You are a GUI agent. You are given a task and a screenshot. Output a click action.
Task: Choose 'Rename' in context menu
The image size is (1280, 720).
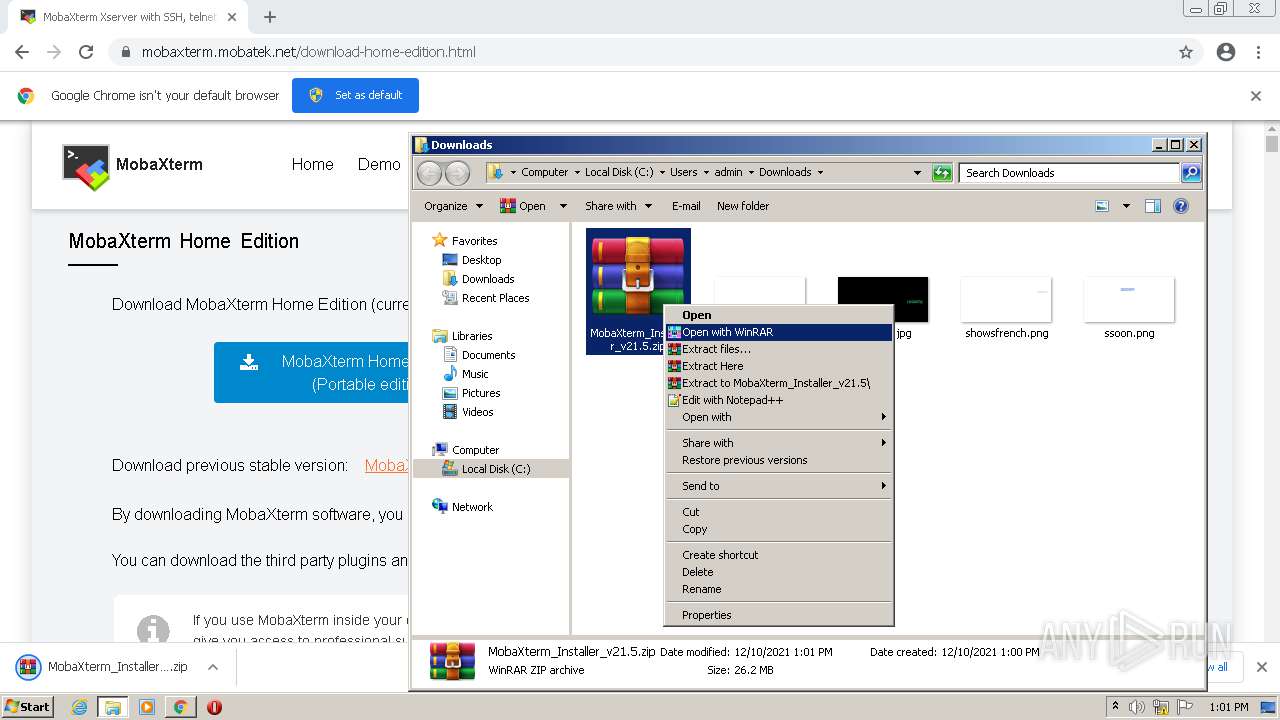[x=779, y=589]
